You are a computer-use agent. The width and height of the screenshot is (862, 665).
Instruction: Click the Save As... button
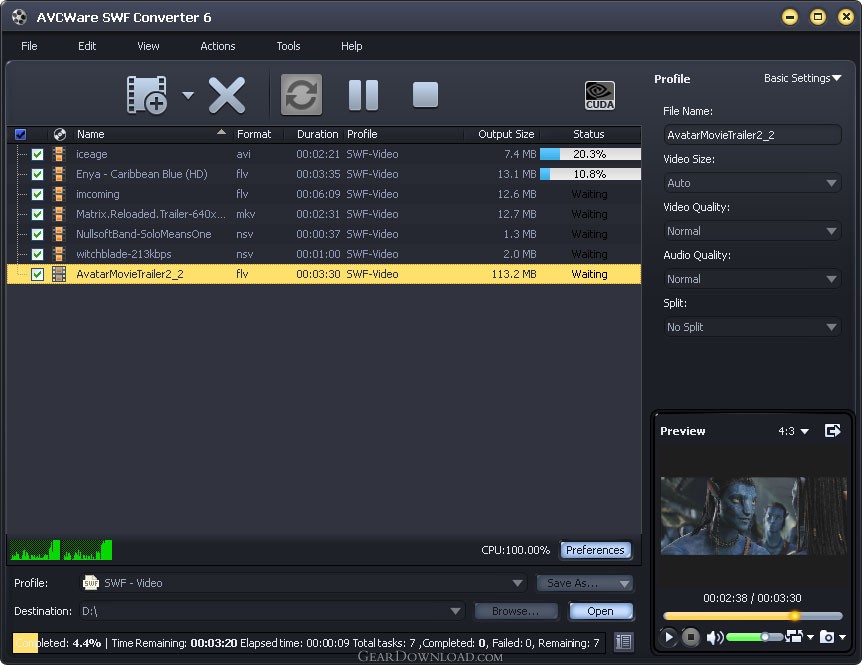(585, 583)
